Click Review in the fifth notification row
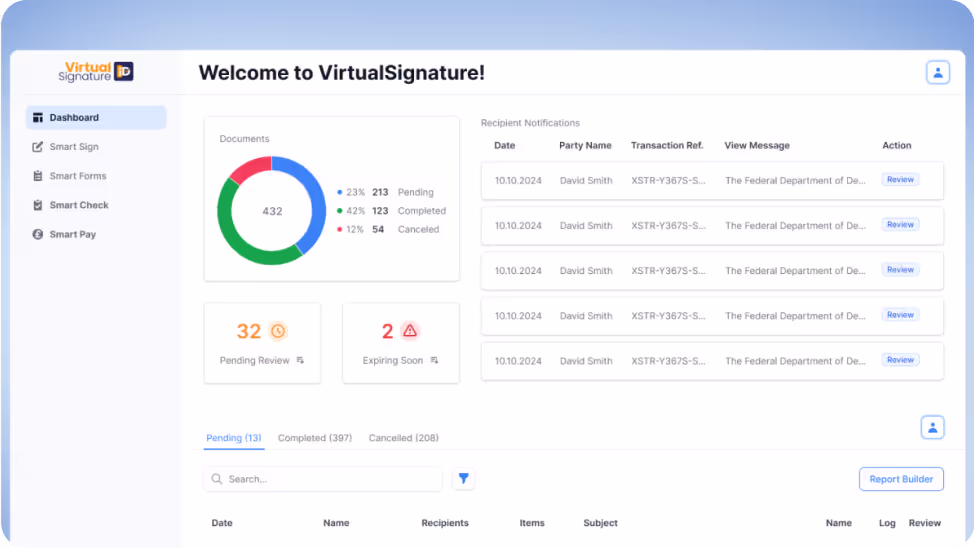This screenshot has height=548, width=974. [x=900, y=360]
